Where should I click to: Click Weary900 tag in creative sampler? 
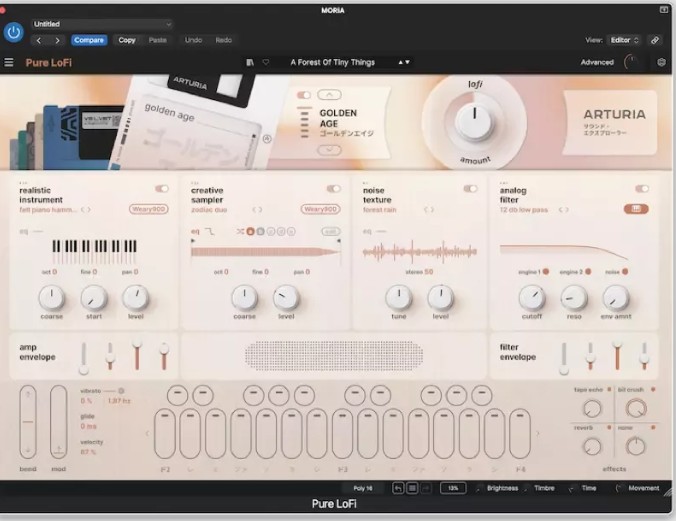(320, 209)
